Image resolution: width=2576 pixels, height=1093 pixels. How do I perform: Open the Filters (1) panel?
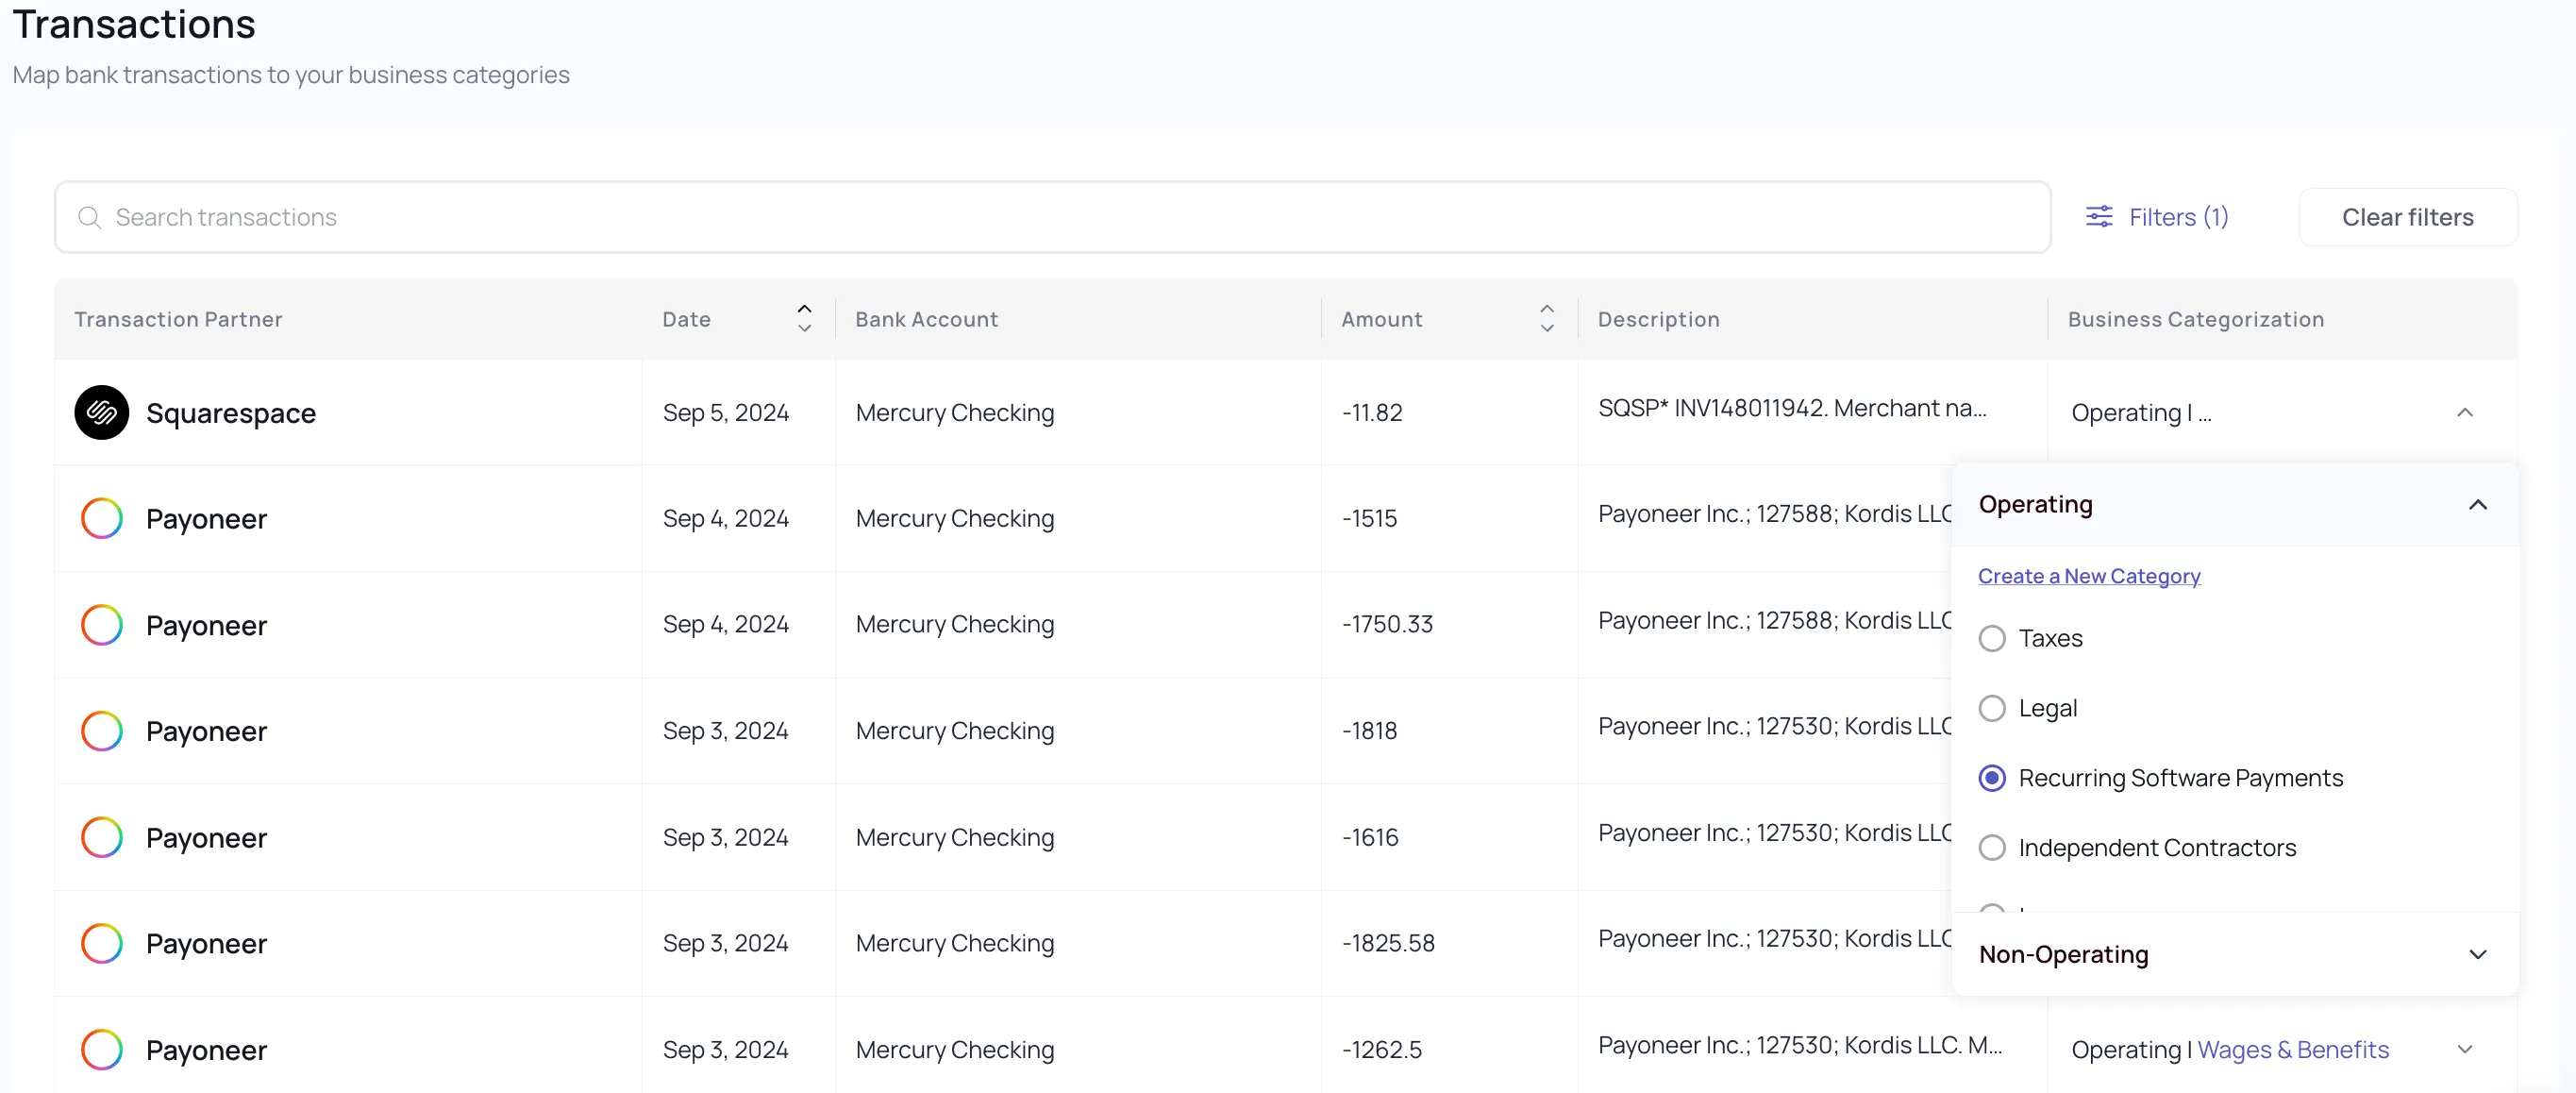pos(2177,217)
